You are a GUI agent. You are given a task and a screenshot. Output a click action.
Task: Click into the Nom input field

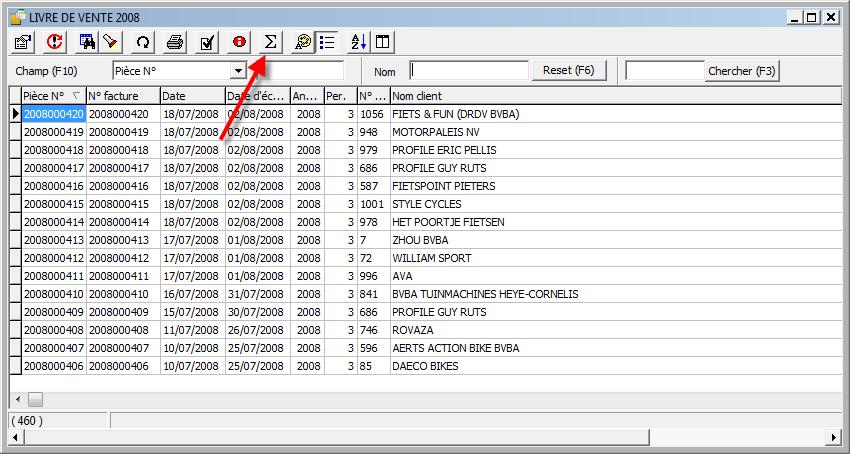469,71
